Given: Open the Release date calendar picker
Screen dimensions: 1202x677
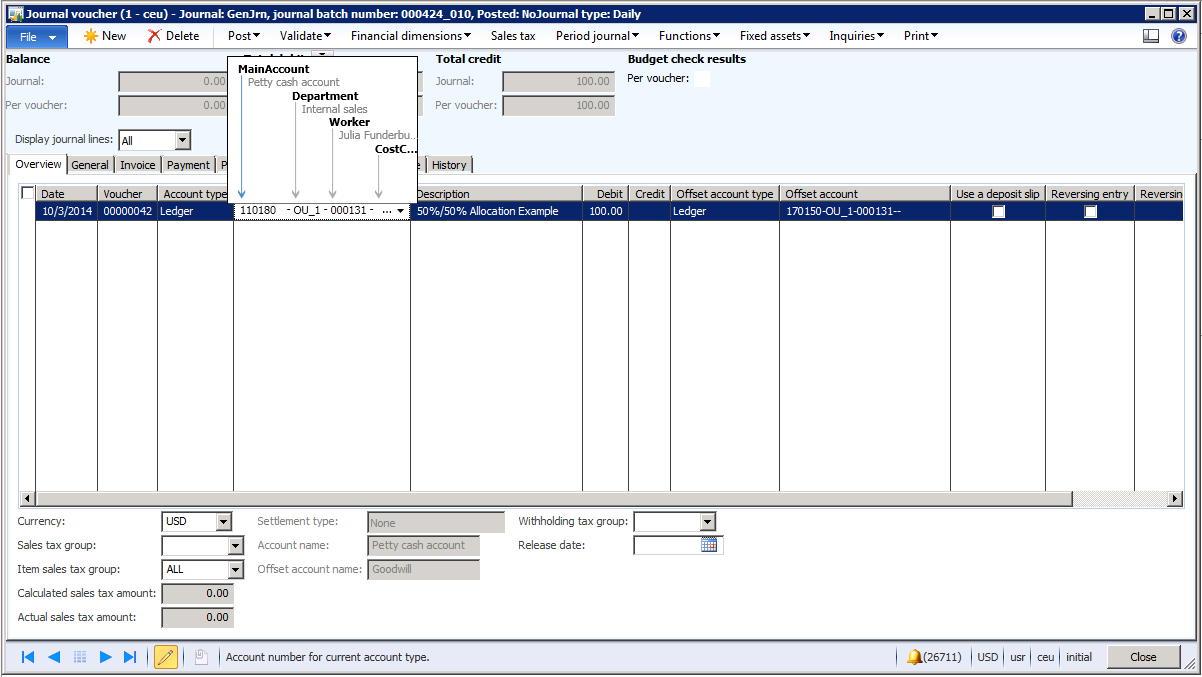Looking at the screenshot, I should (710, 545).
